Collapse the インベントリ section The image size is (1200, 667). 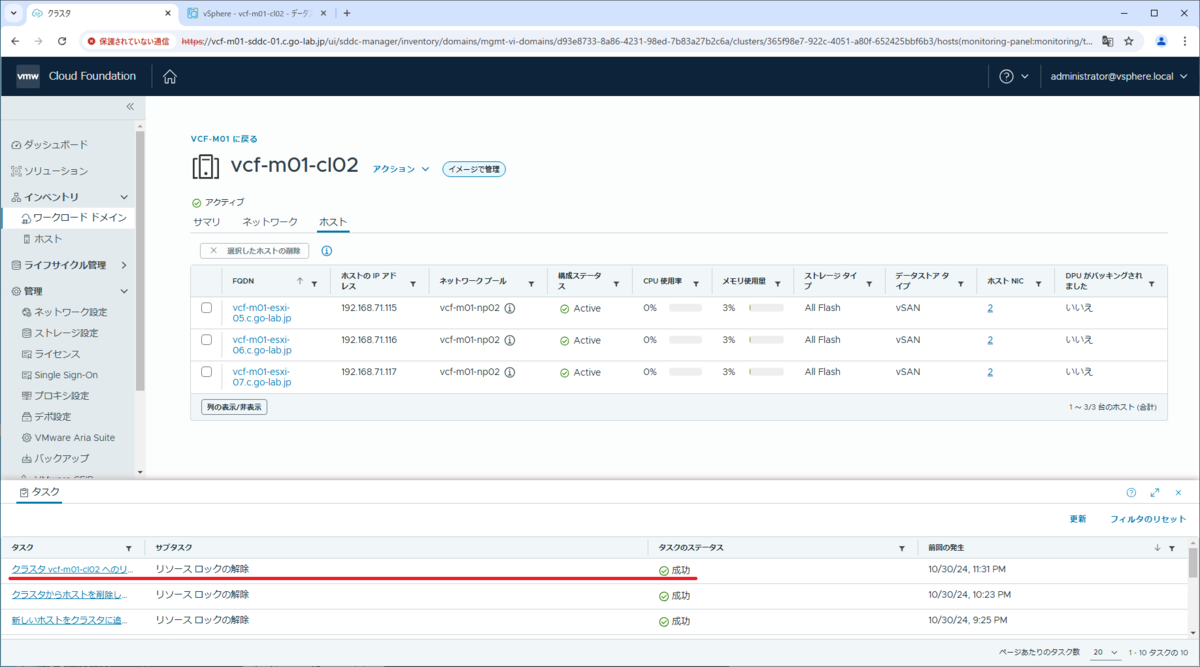(x=124, y=197)
